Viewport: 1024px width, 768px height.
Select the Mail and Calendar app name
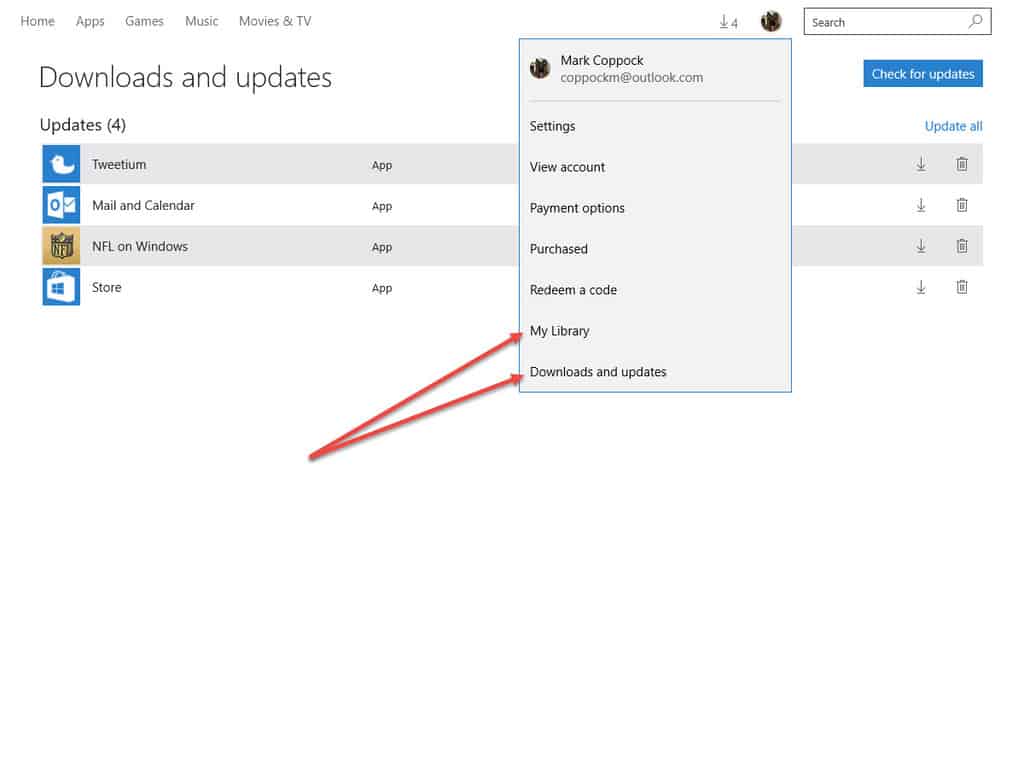pos(143,206)
